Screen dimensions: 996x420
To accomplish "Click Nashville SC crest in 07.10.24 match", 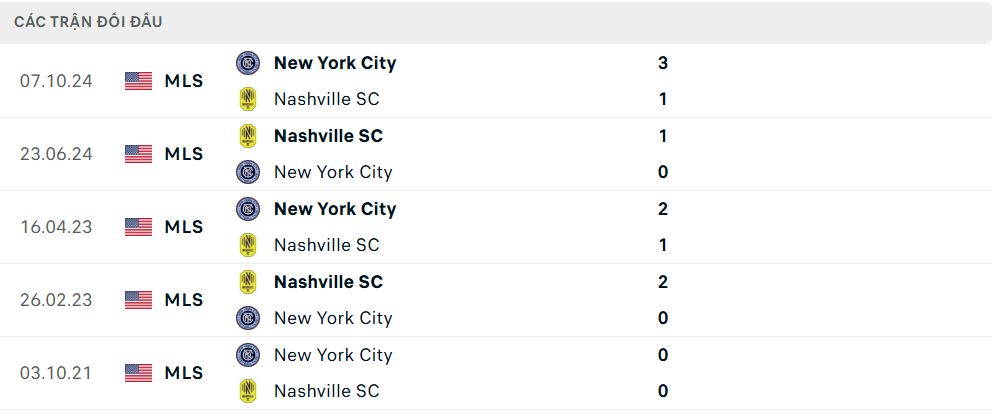I will [x=248, y=99].
